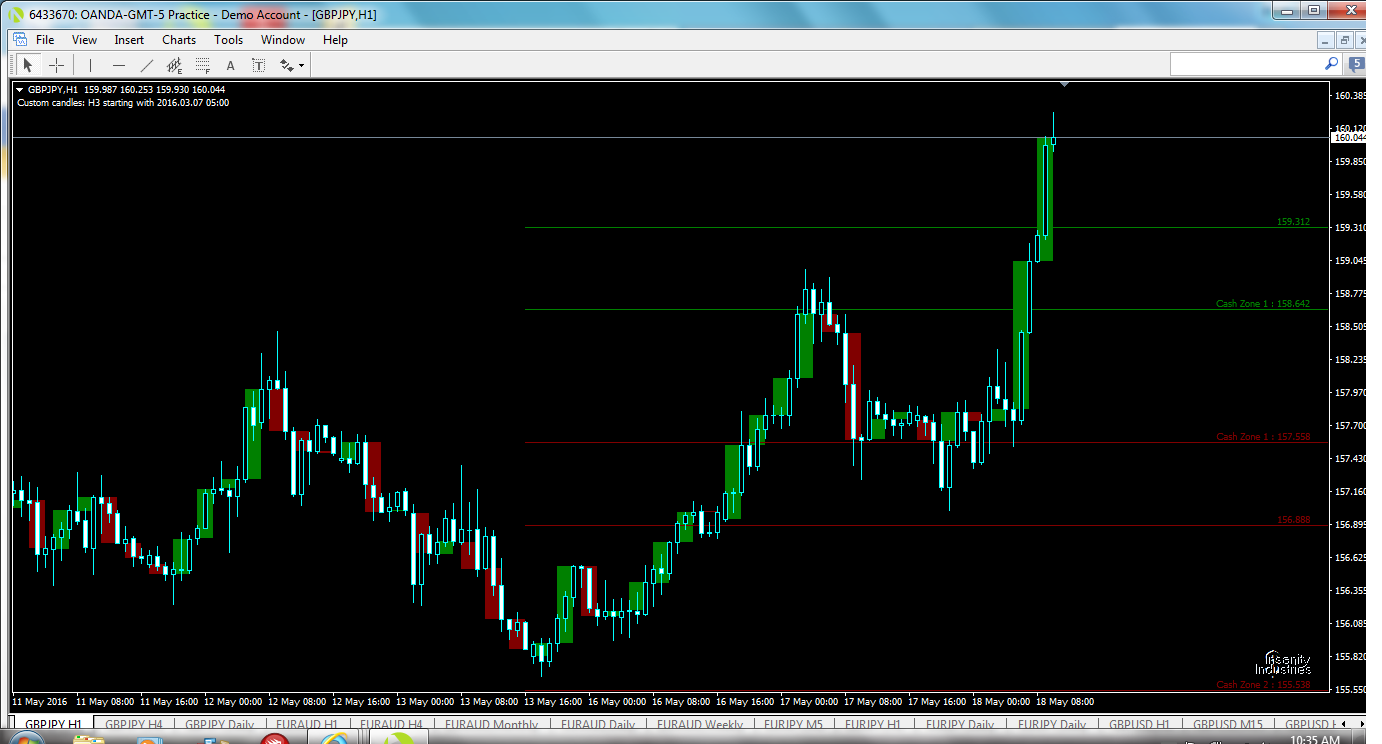Switch to the EURJPY M5 chart tab

(x=793, y=724)
